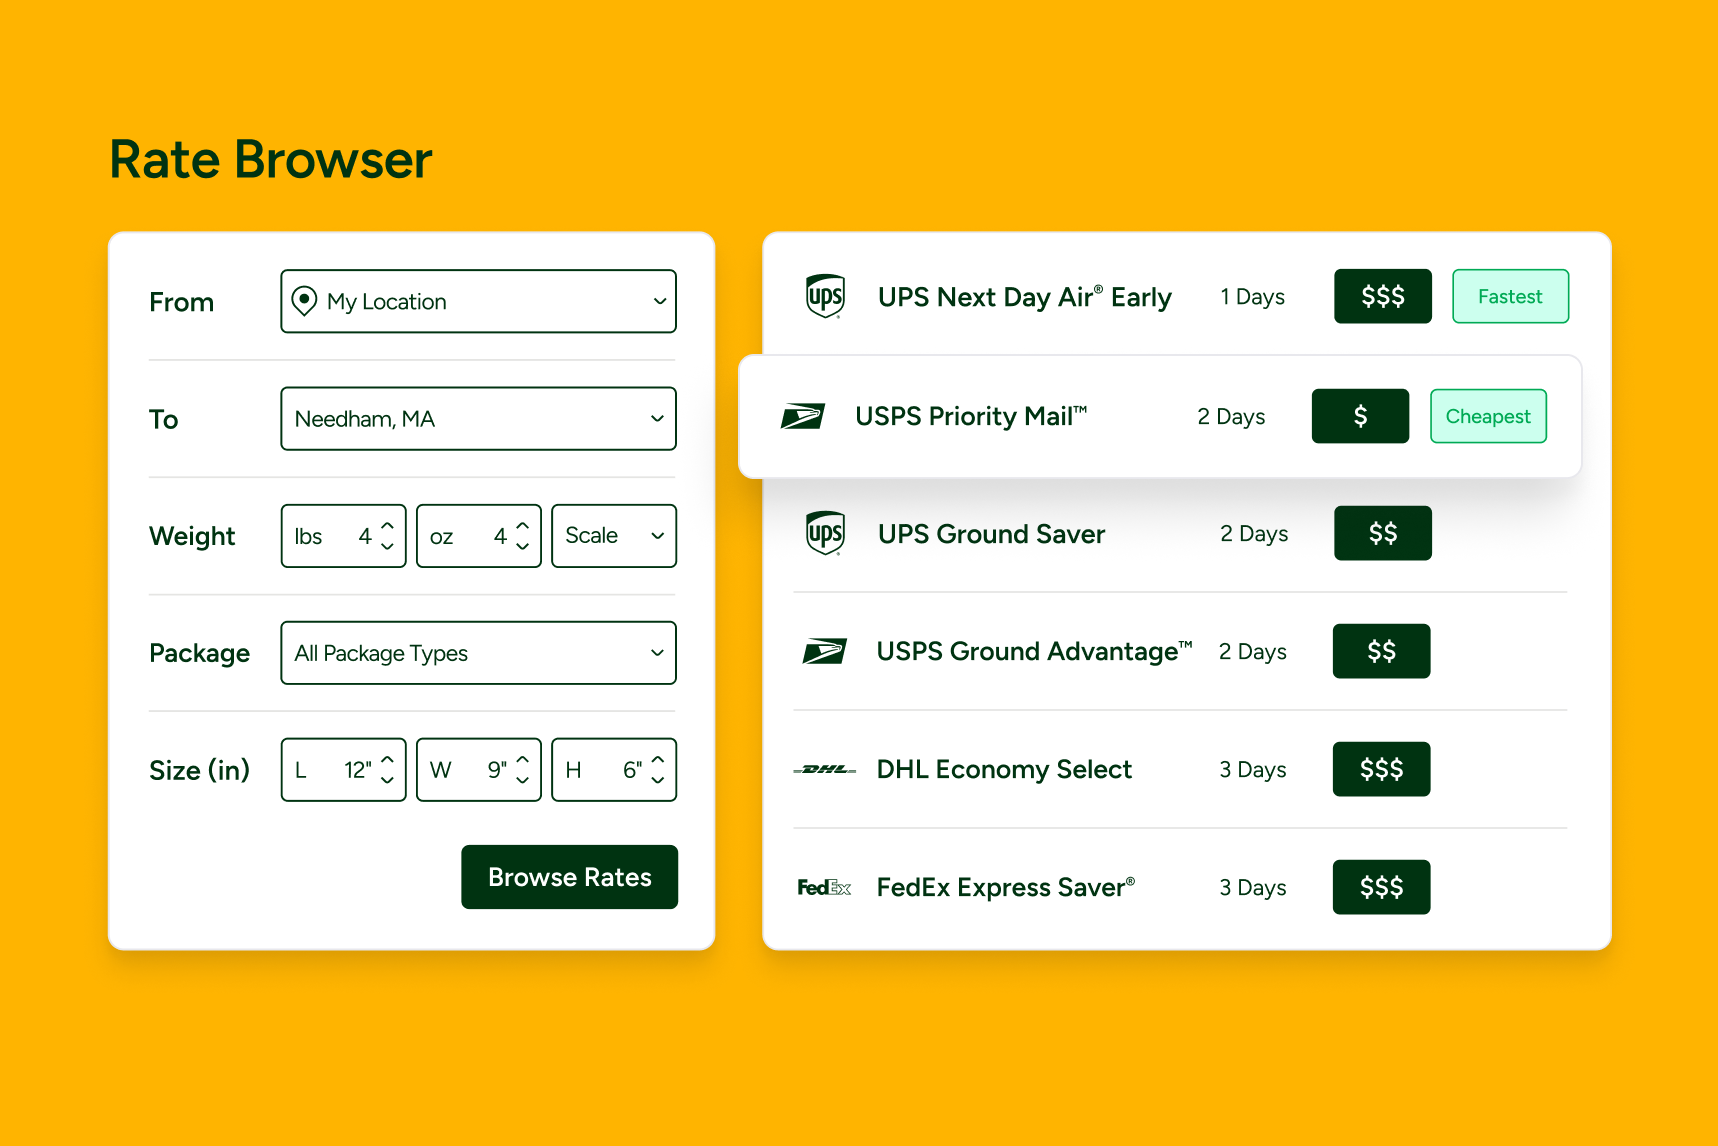
Task: Select the USPS Priority Mail rate row
Action: [1000, 417]
